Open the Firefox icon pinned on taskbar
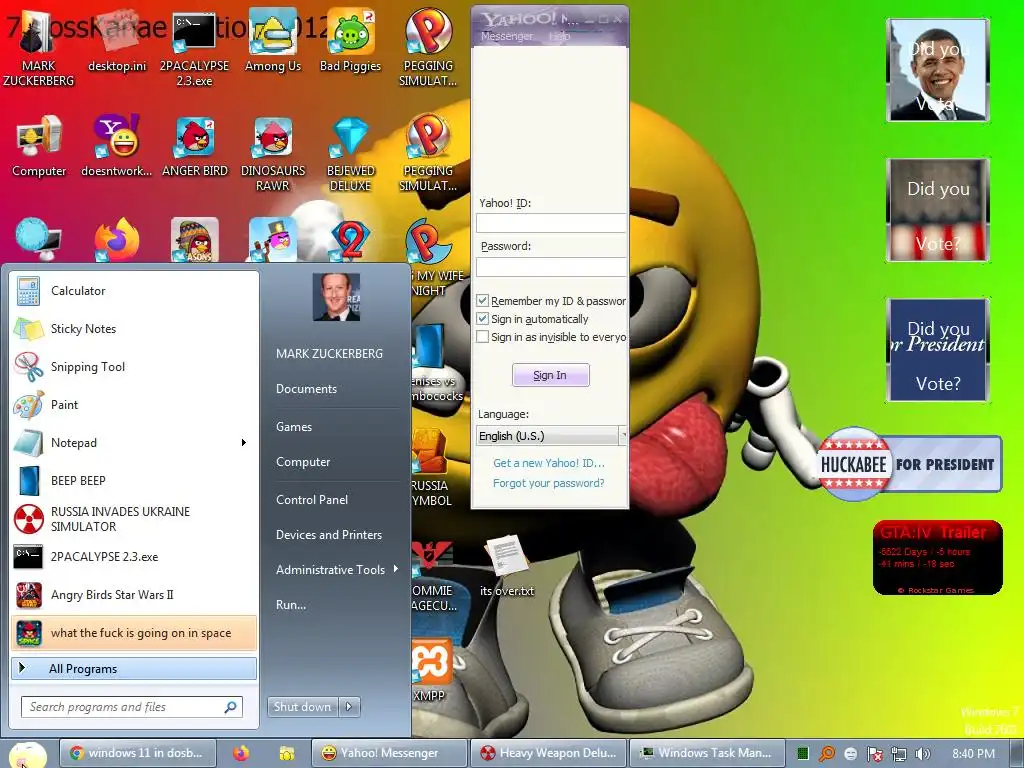 241,753
